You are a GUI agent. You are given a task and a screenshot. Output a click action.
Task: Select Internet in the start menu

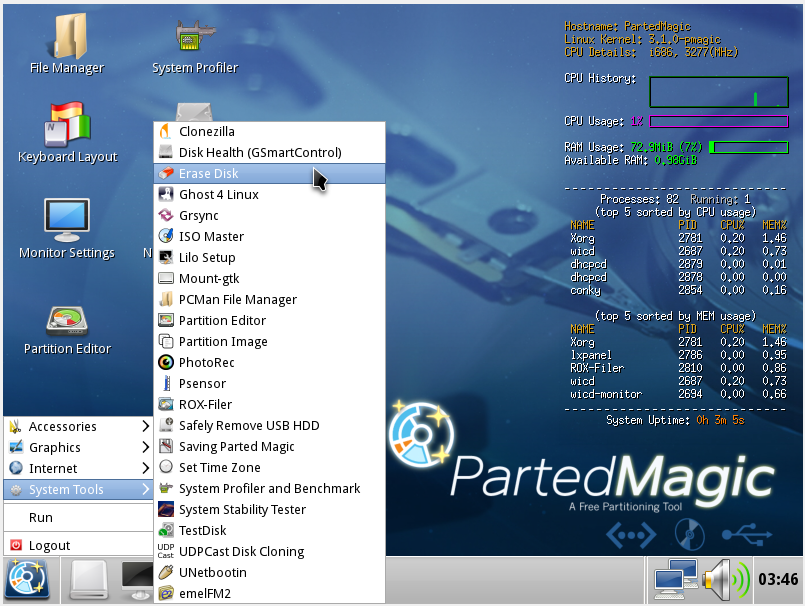click(79, 468)
